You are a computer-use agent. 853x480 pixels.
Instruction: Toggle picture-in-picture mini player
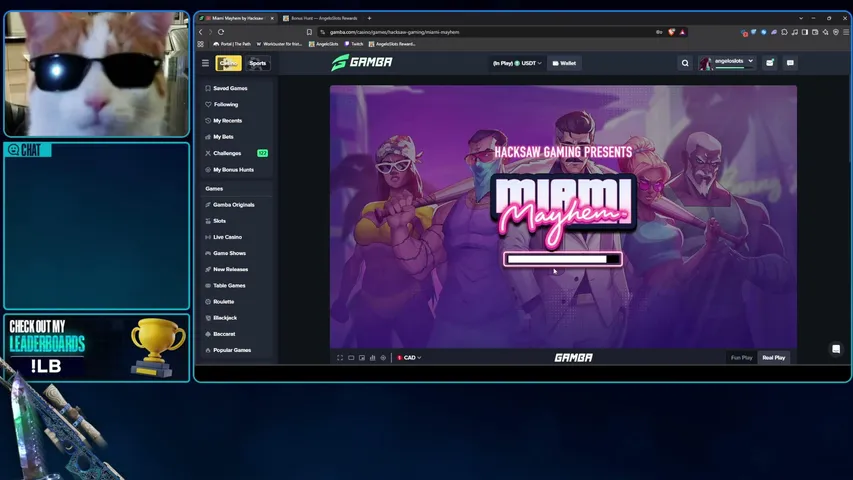tap(362, 358)
